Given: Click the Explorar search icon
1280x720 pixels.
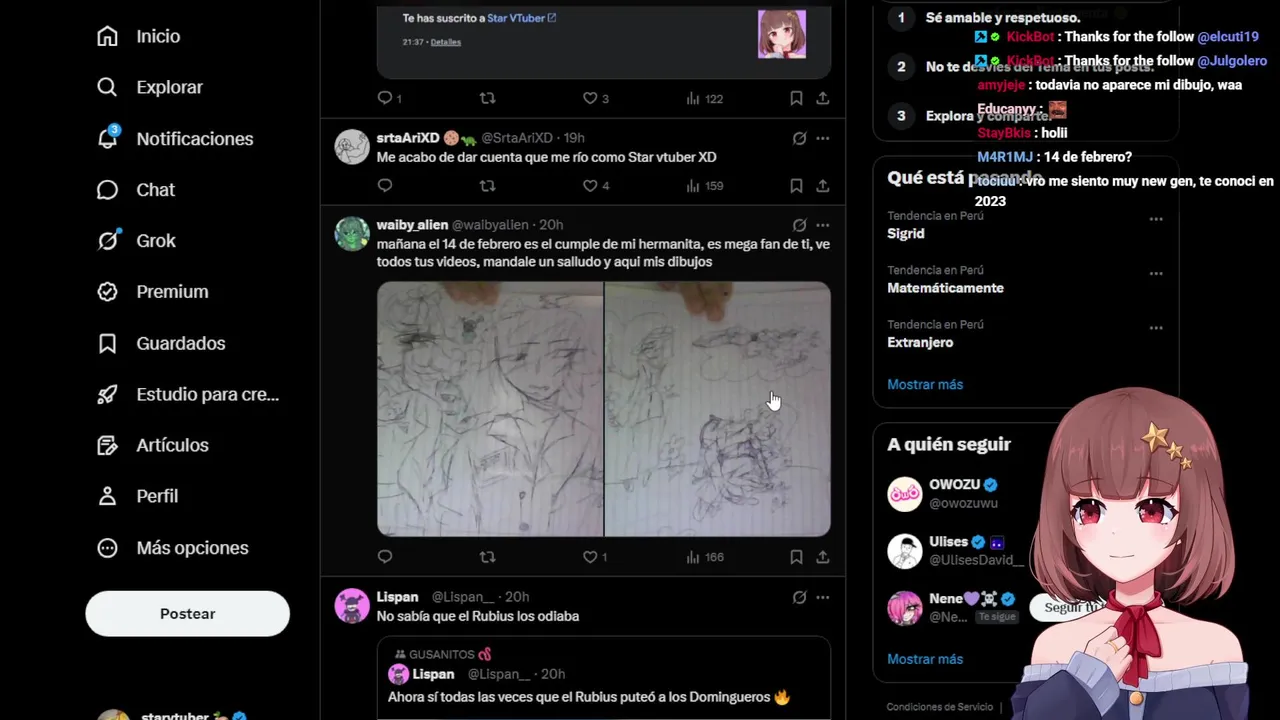Looking at the screenshot, I should (x=107, y=87).
